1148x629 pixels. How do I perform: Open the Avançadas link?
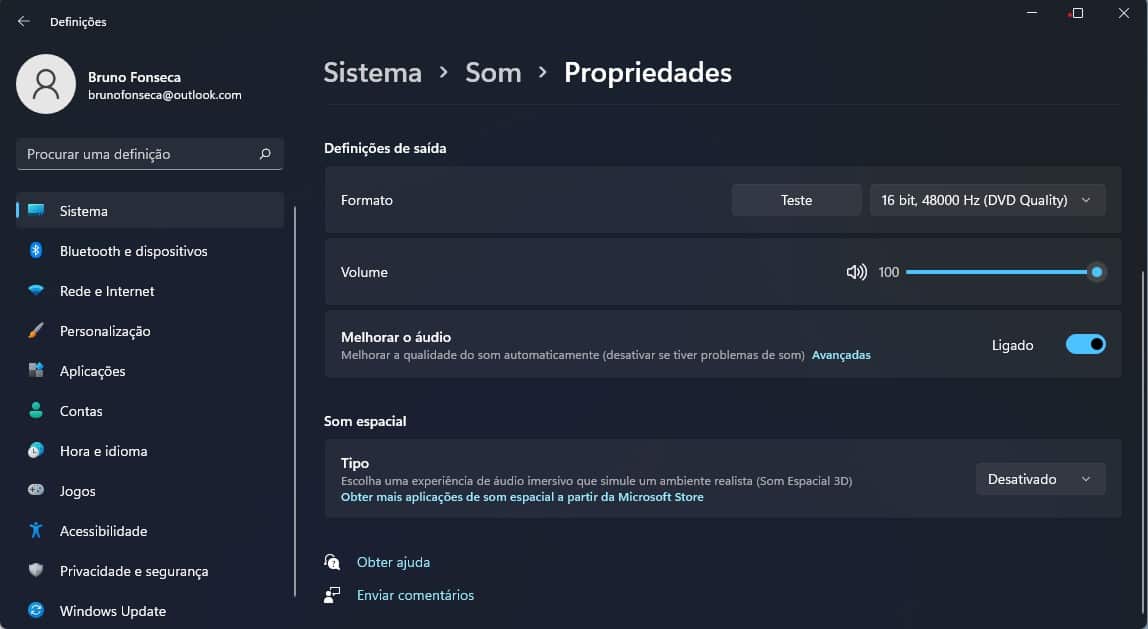(x=841, y=355)
